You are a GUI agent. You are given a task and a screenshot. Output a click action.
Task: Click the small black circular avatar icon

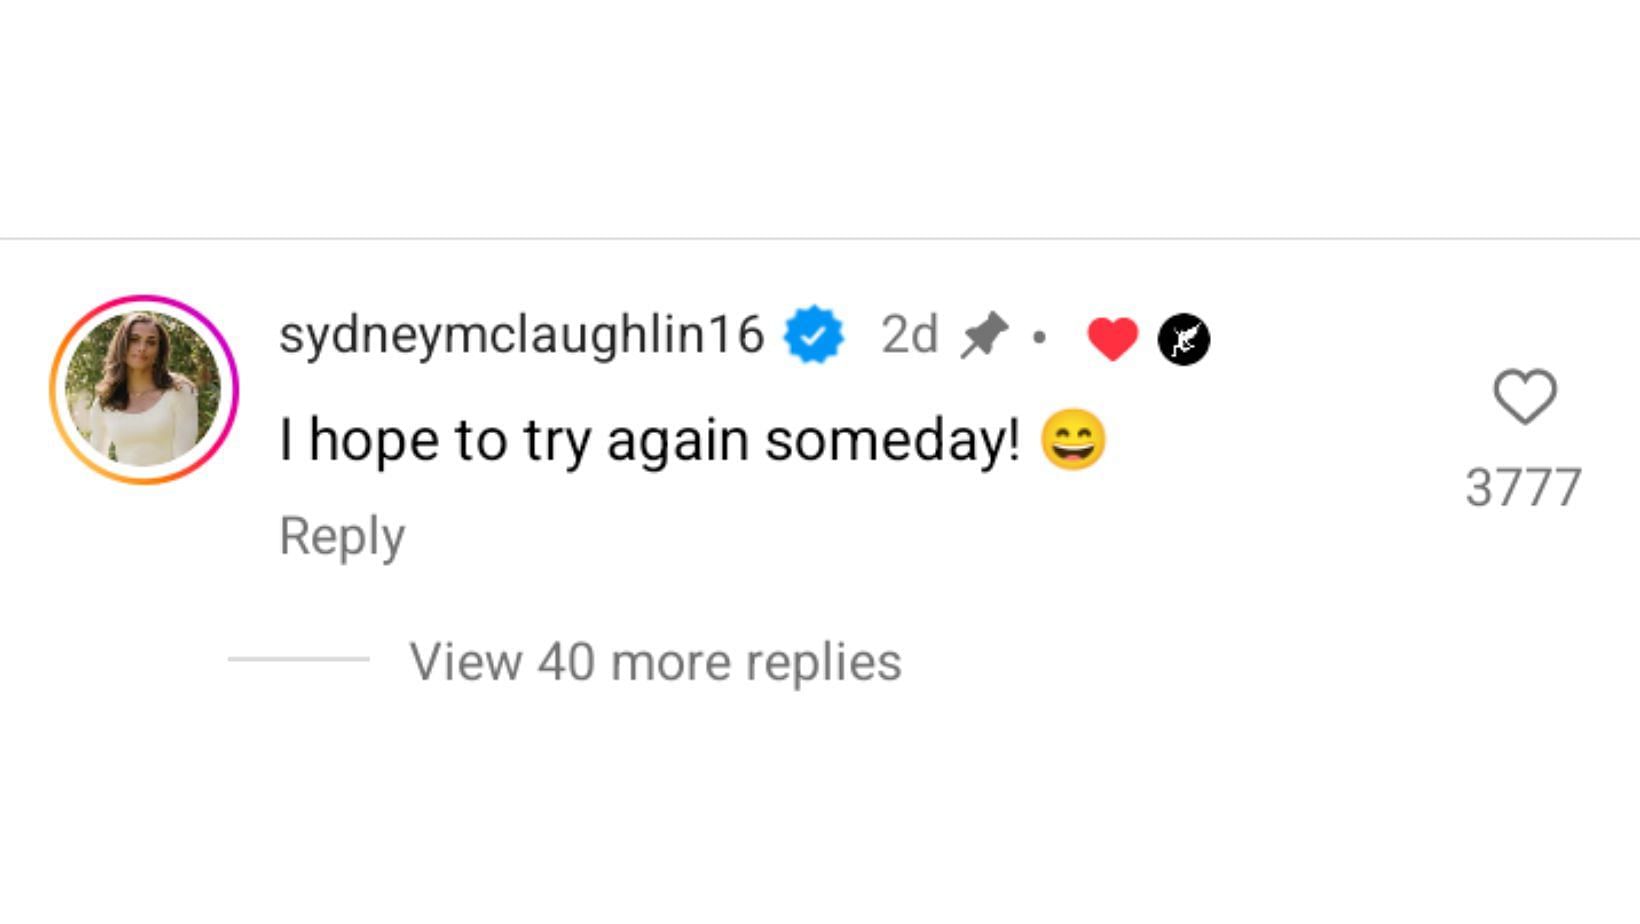click(1183, 339)
